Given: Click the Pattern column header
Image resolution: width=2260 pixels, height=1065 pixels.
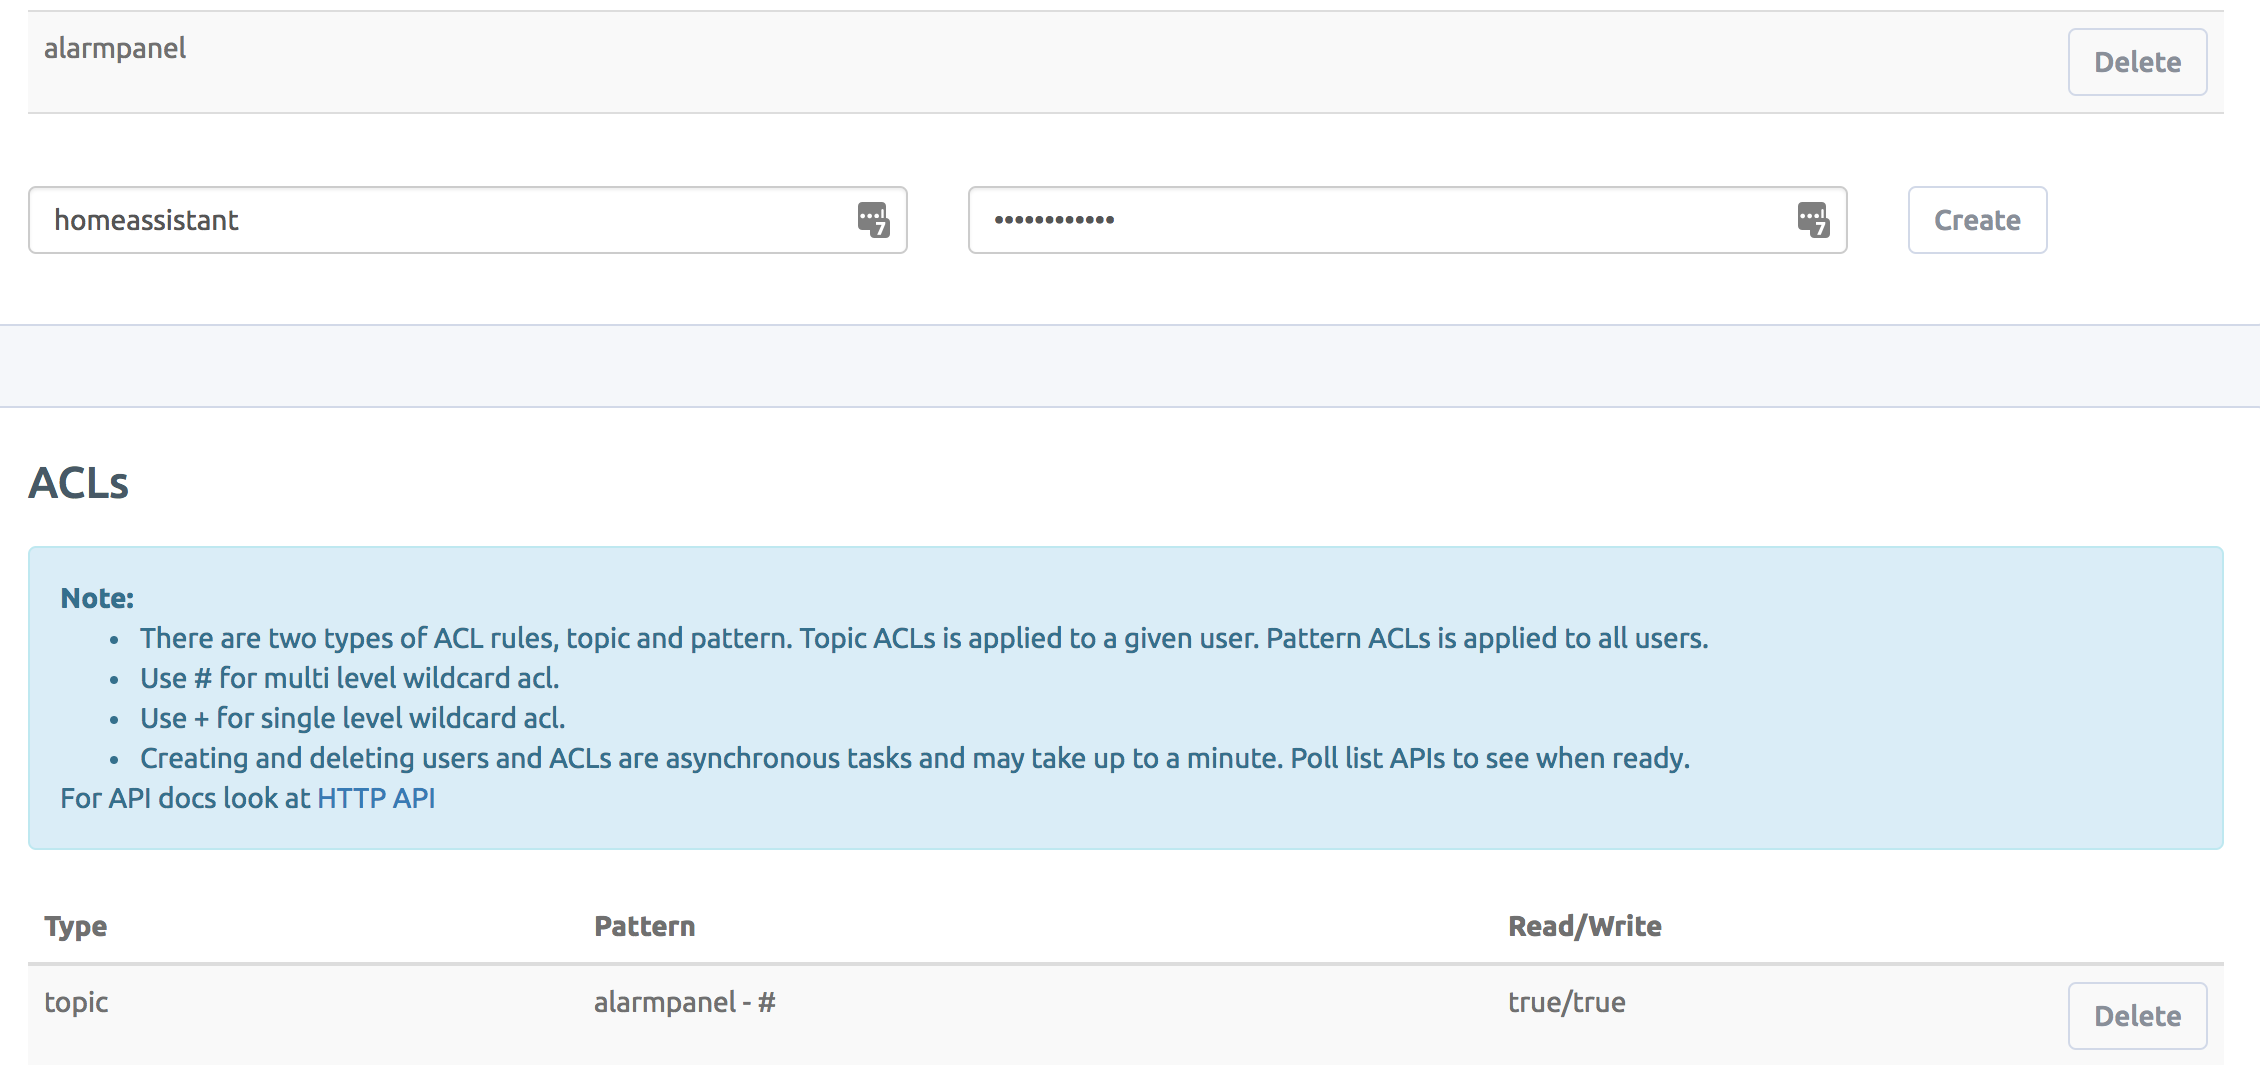Looking at the screenshot, I should point(645,926).
